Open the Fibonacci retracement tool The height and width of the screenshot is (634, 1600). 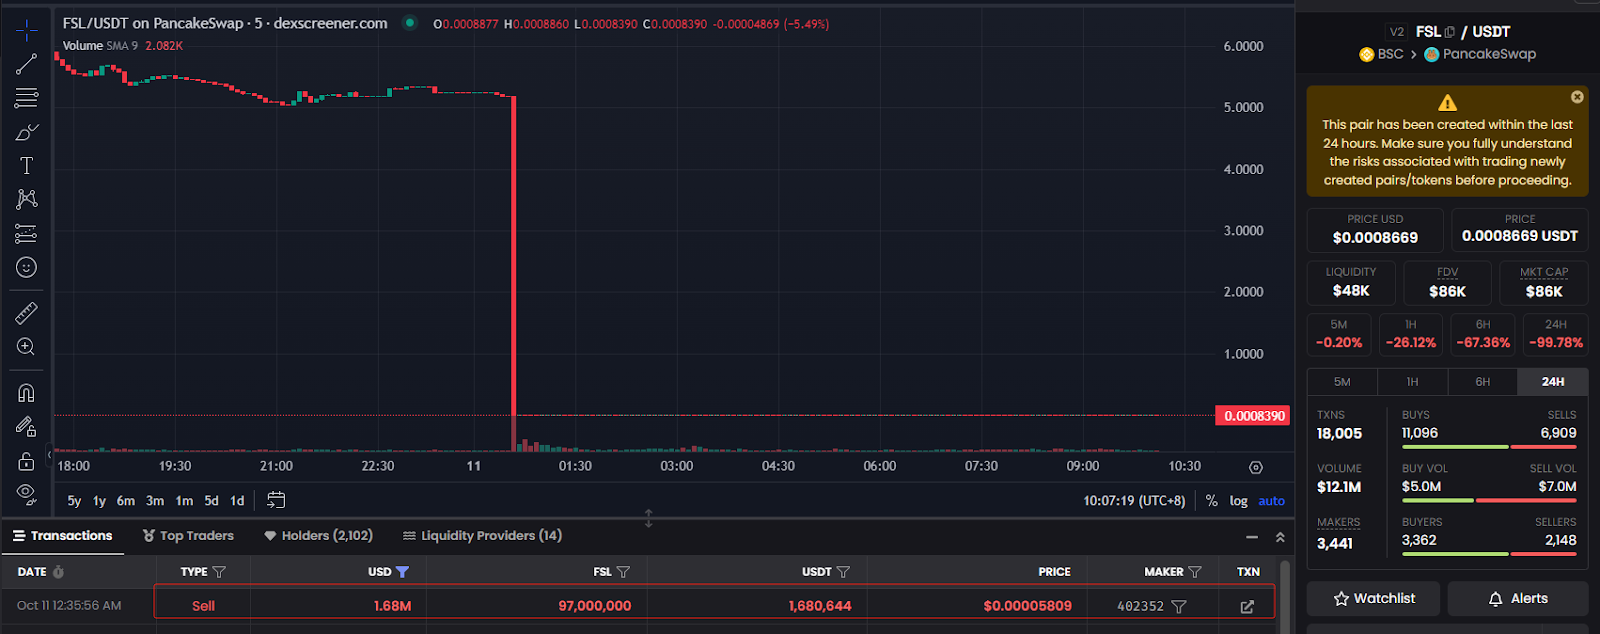pyautogui.click(x=26, y=98)
